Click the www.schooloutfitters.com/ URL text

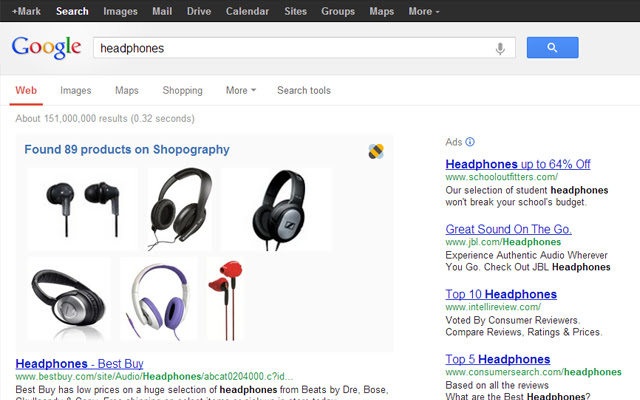click(502, 177)
